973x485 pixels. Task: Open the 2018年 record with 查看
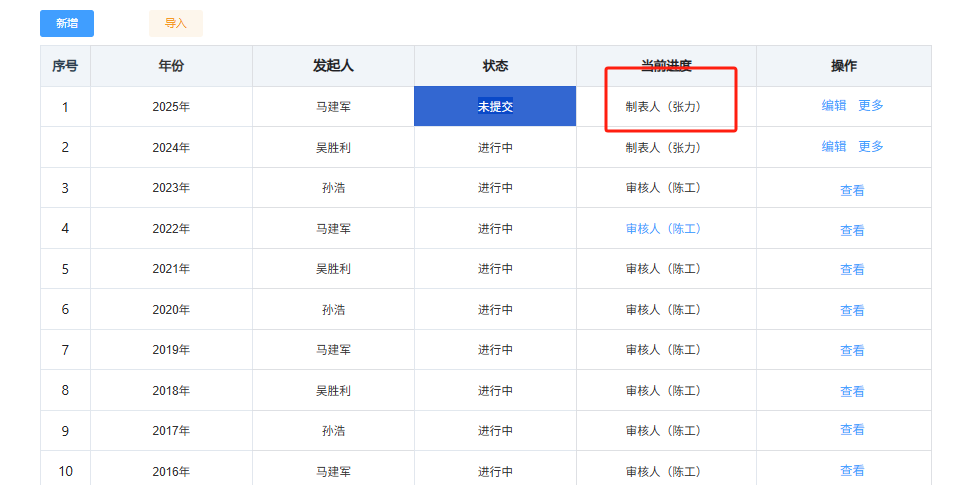click(852, 391)
